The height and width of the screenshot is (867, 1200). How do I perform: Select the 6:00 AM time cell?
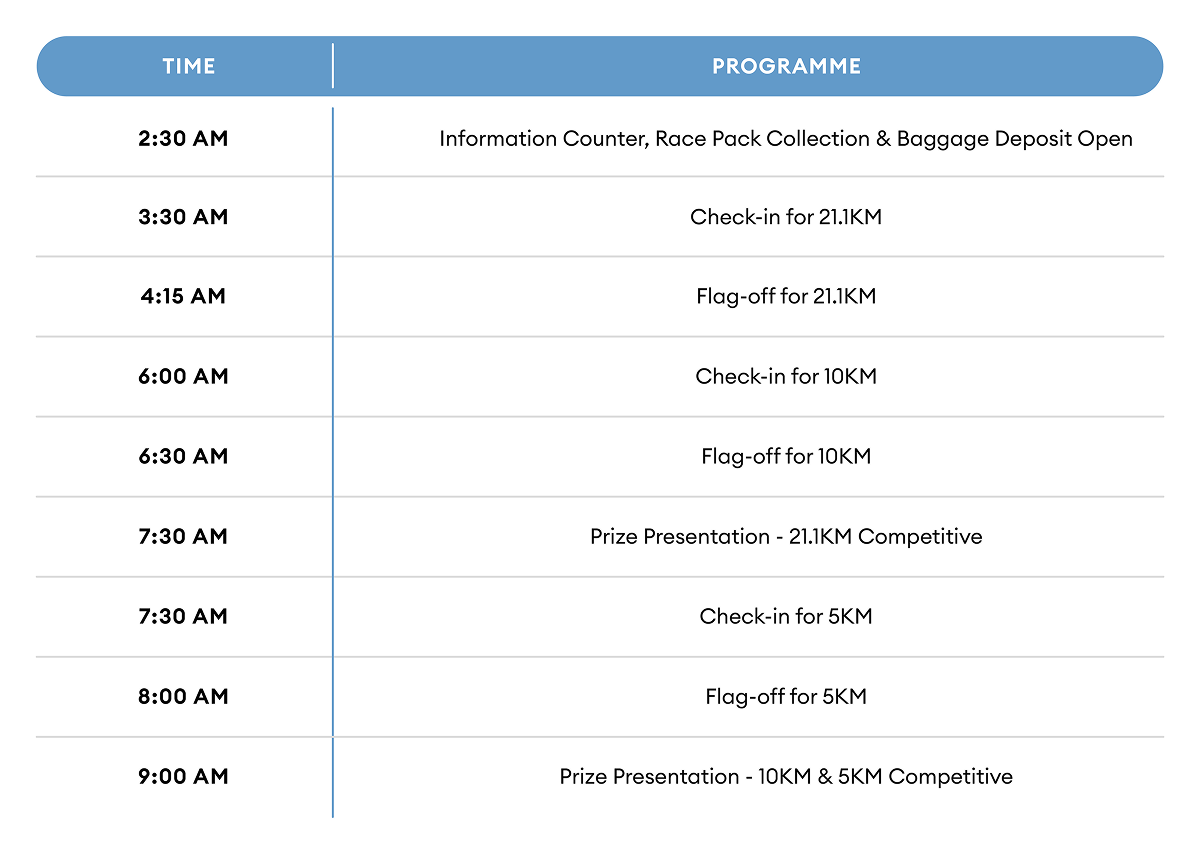[183, 377]
